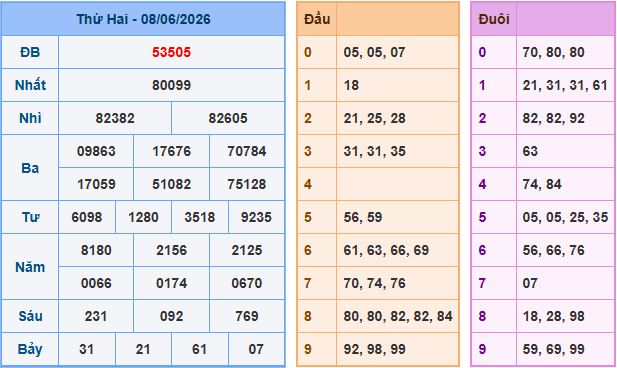Click the Sáu row label
The height and width of the screenshot is (368, 617).
click(30, 316)
